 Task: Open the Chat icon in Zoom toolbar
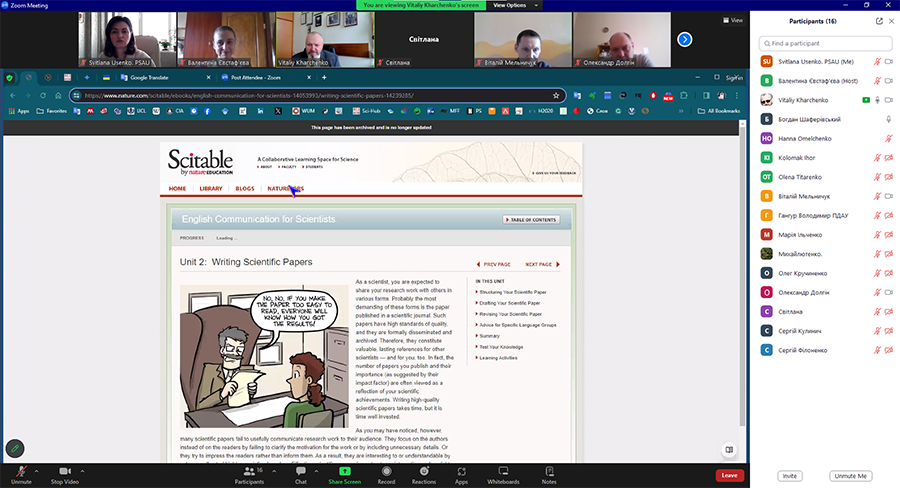tap(301, 471)
